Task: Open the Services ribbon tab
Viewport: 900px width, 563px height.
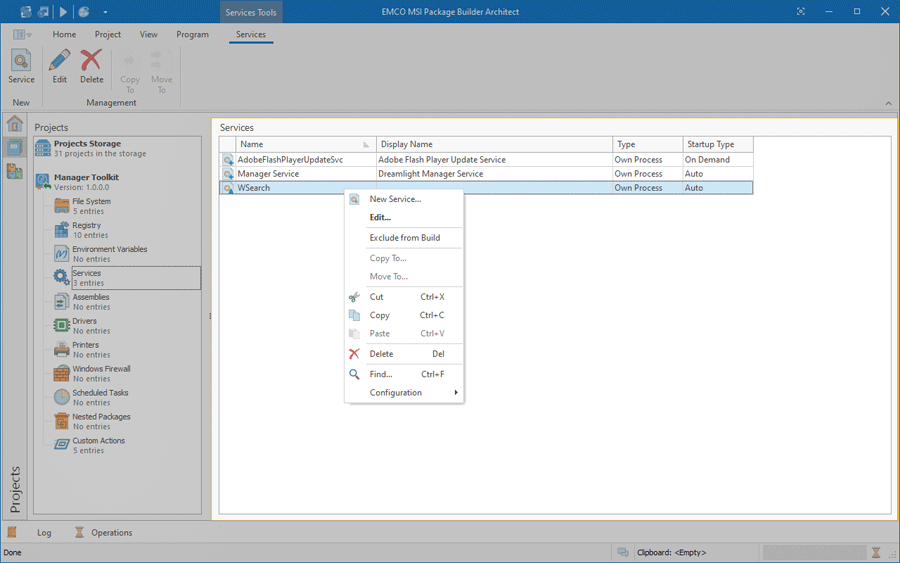Action: 251,34
